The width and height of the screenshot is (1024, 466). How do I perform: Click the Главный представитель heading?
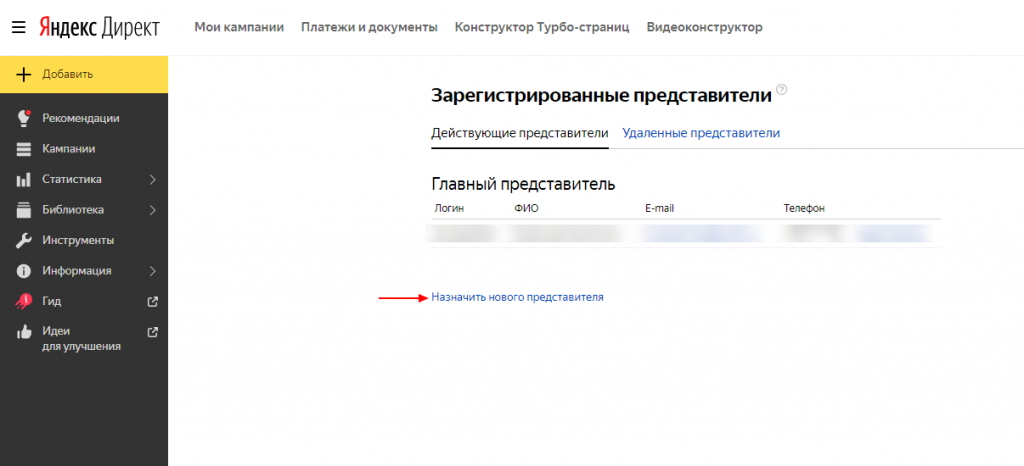click(523, 184)
